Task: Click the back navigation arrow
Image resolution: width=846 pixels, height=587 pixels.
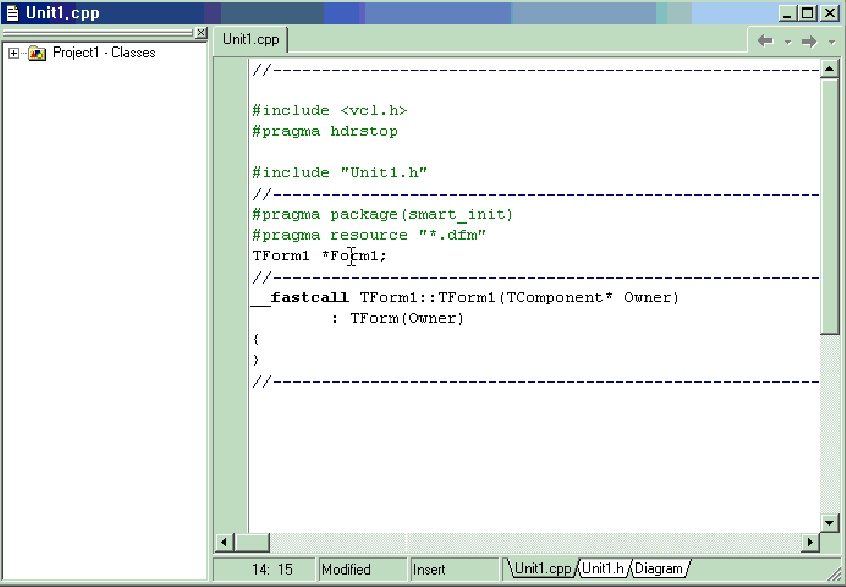Action: pos(765,41)
